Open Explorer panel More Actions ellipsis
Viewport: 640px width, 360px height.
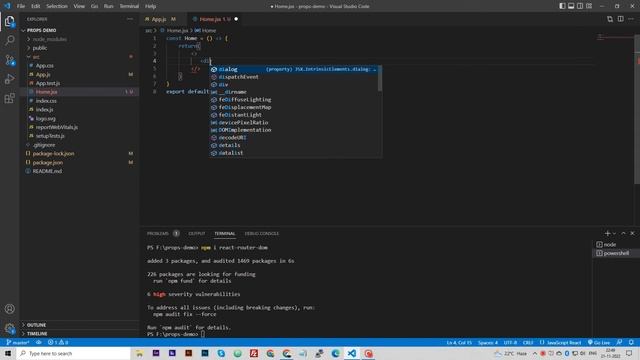(130, 19)
